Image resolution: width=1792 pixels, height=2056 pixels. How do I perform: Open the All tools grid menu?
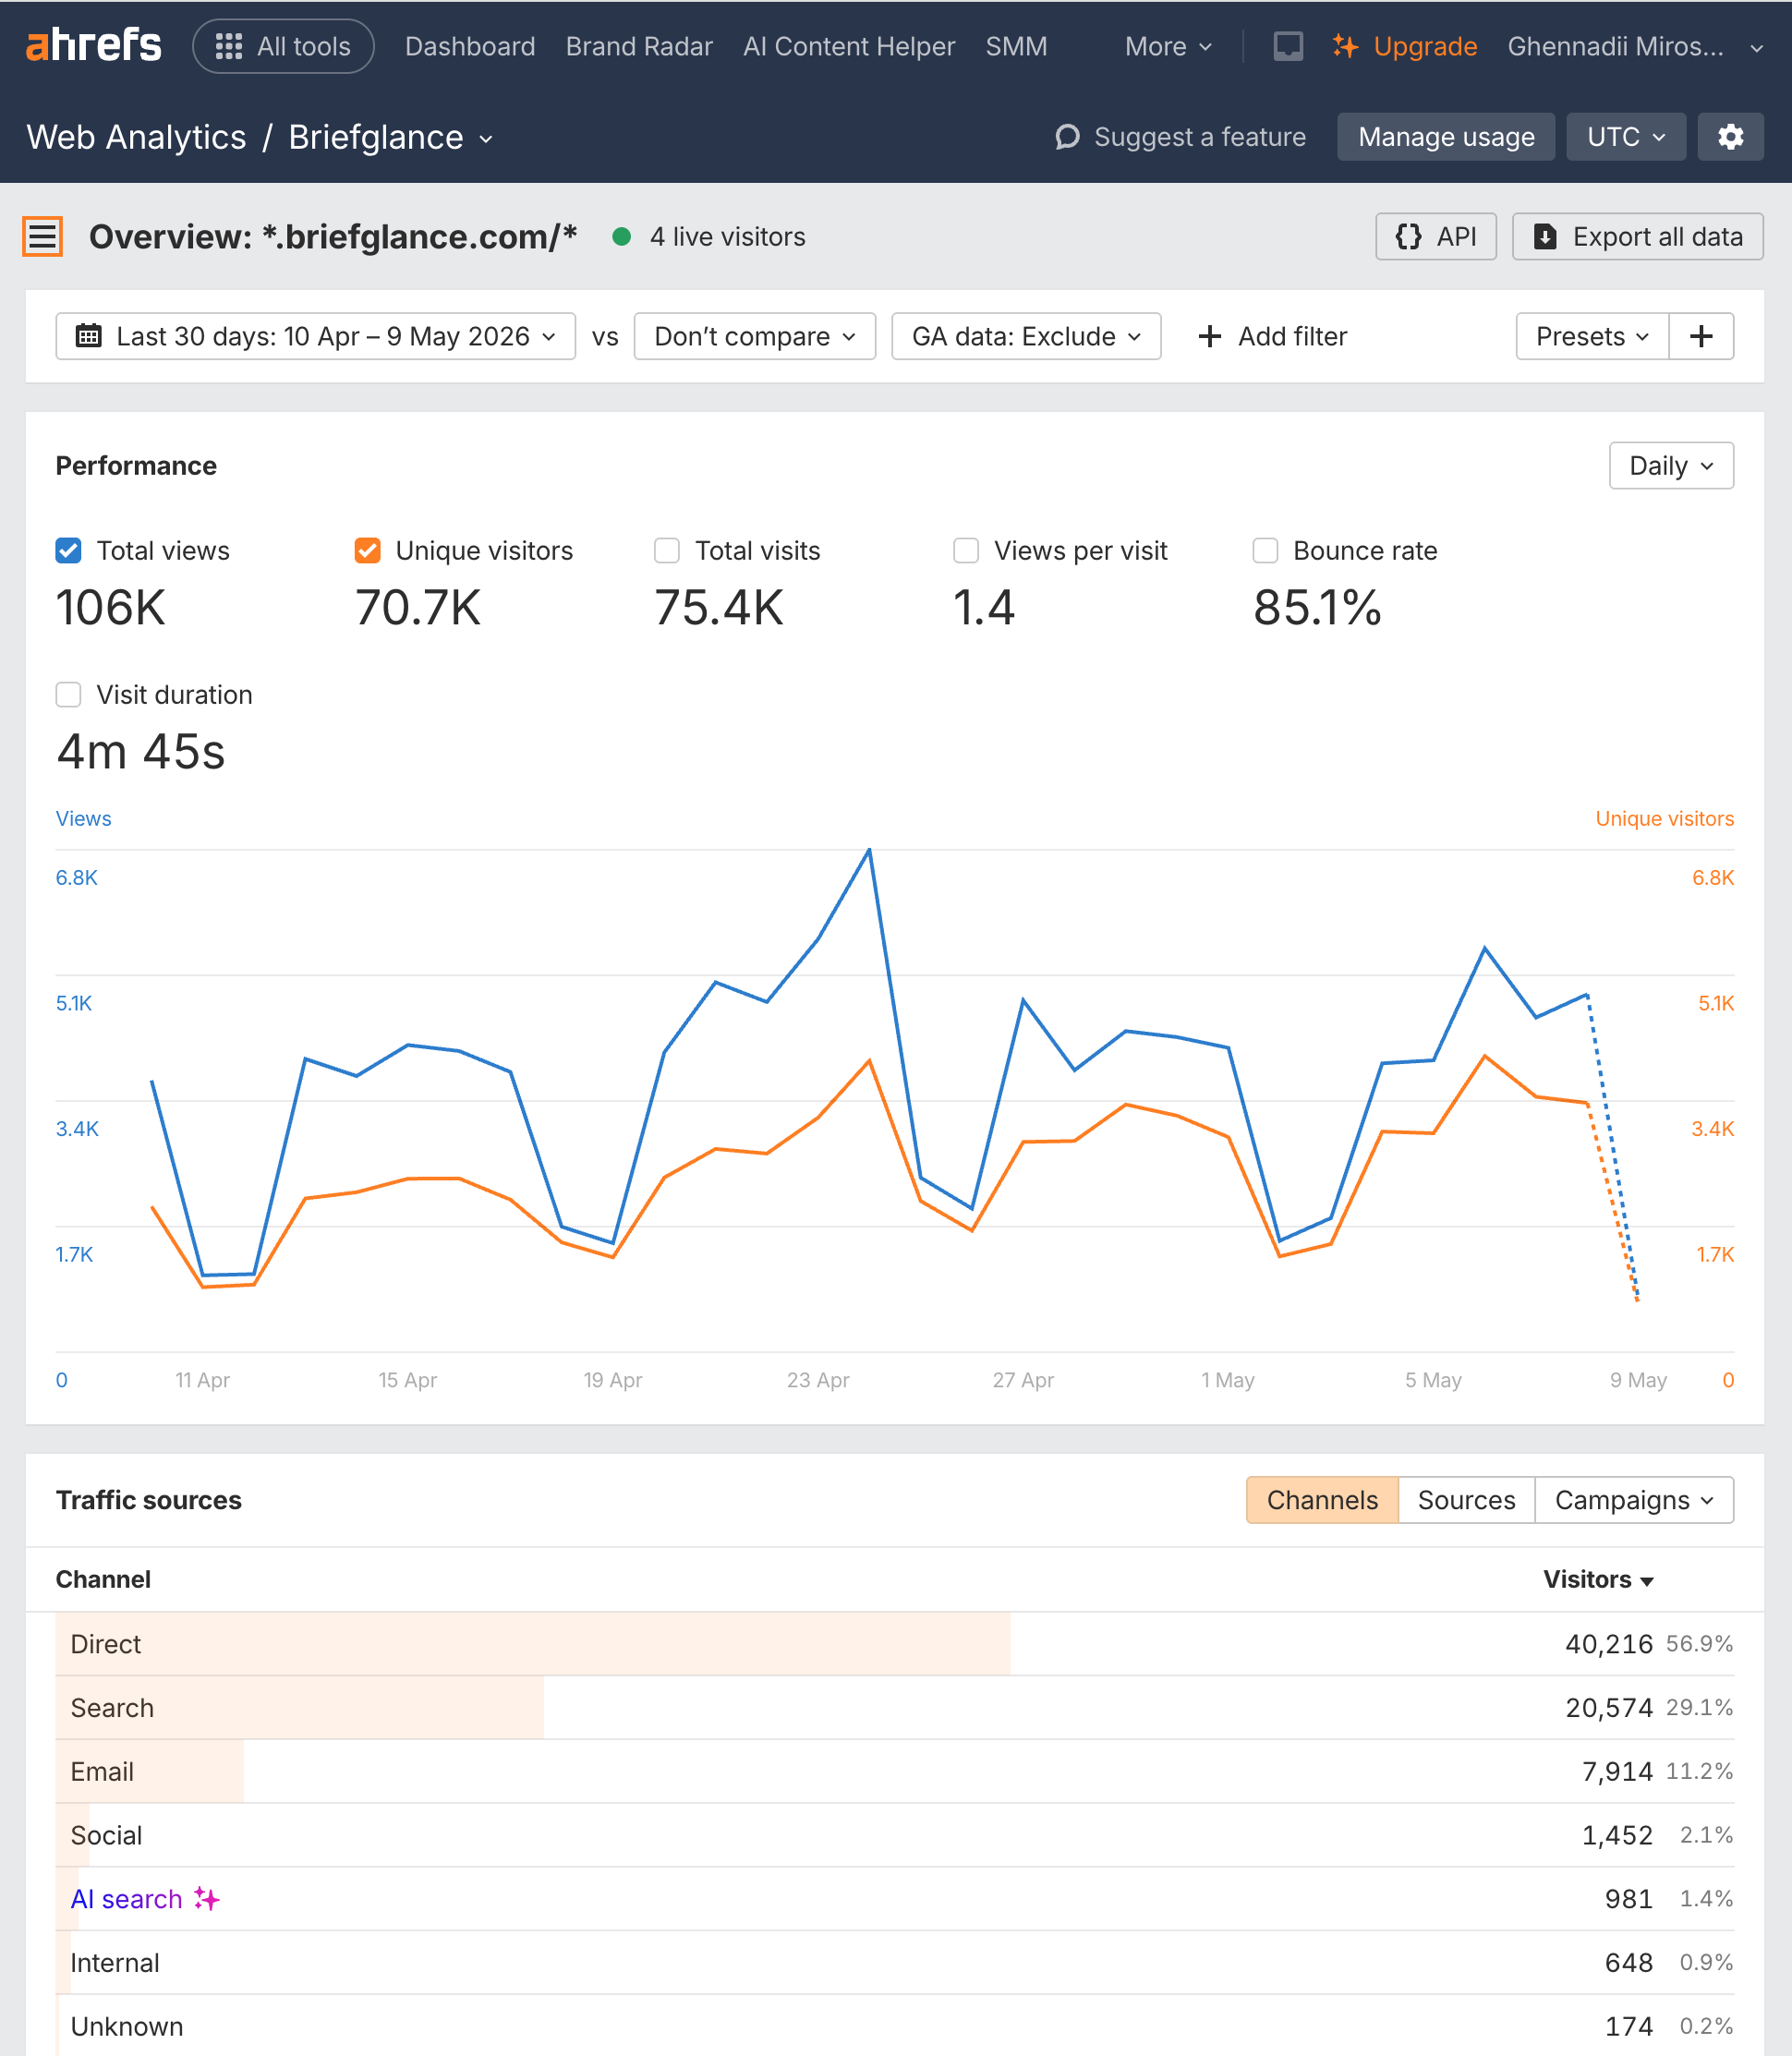point(283,46)
